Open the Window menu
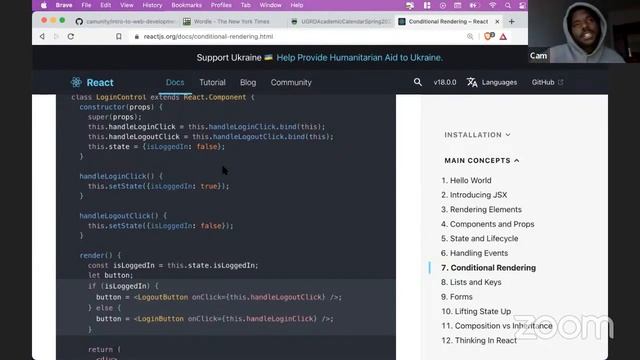Screen dimensions: 640x360 [271, 5]
